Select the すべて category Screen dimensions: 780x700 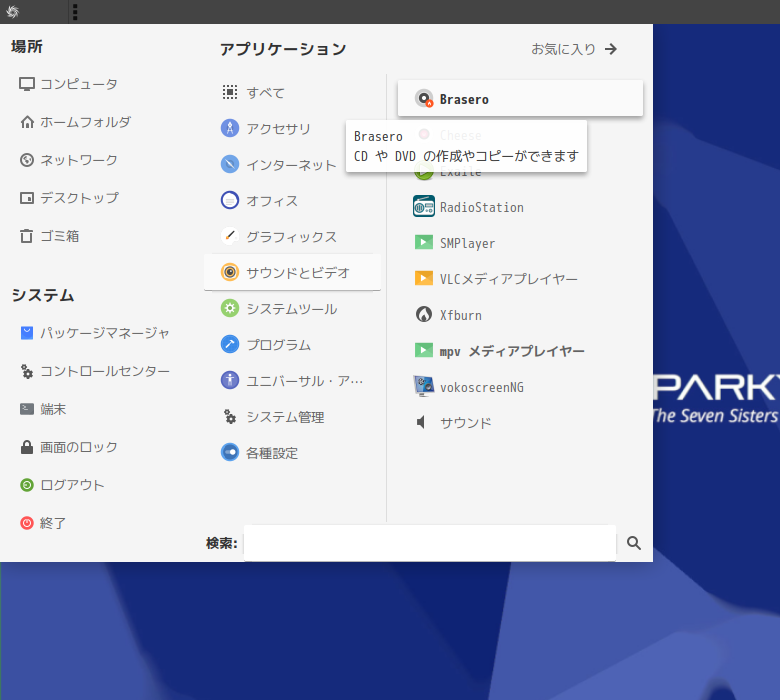(292, 93)
